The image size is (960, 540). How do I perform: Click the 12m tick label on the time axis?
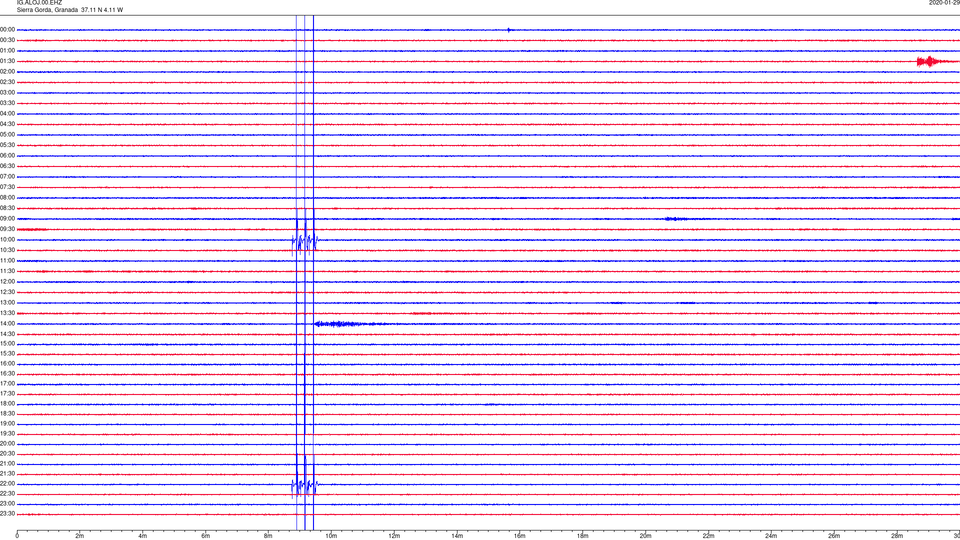(394, 536)
